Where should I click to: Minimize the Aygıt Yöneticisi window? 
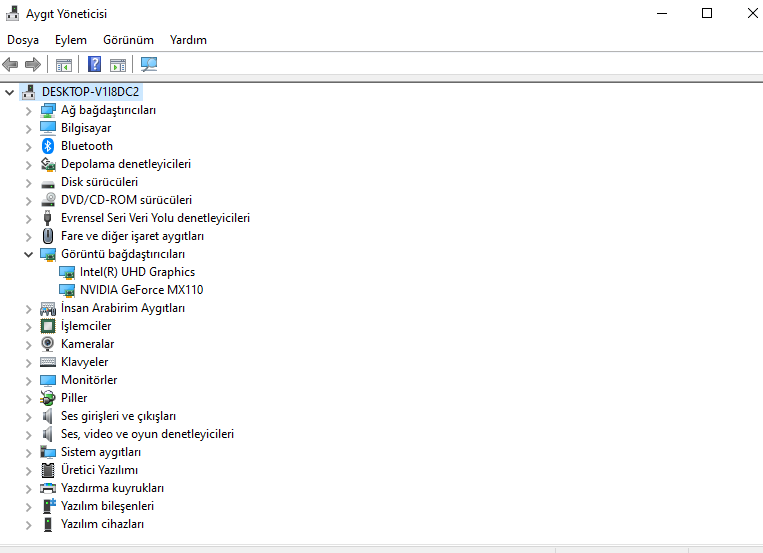(x=662, y=14)
